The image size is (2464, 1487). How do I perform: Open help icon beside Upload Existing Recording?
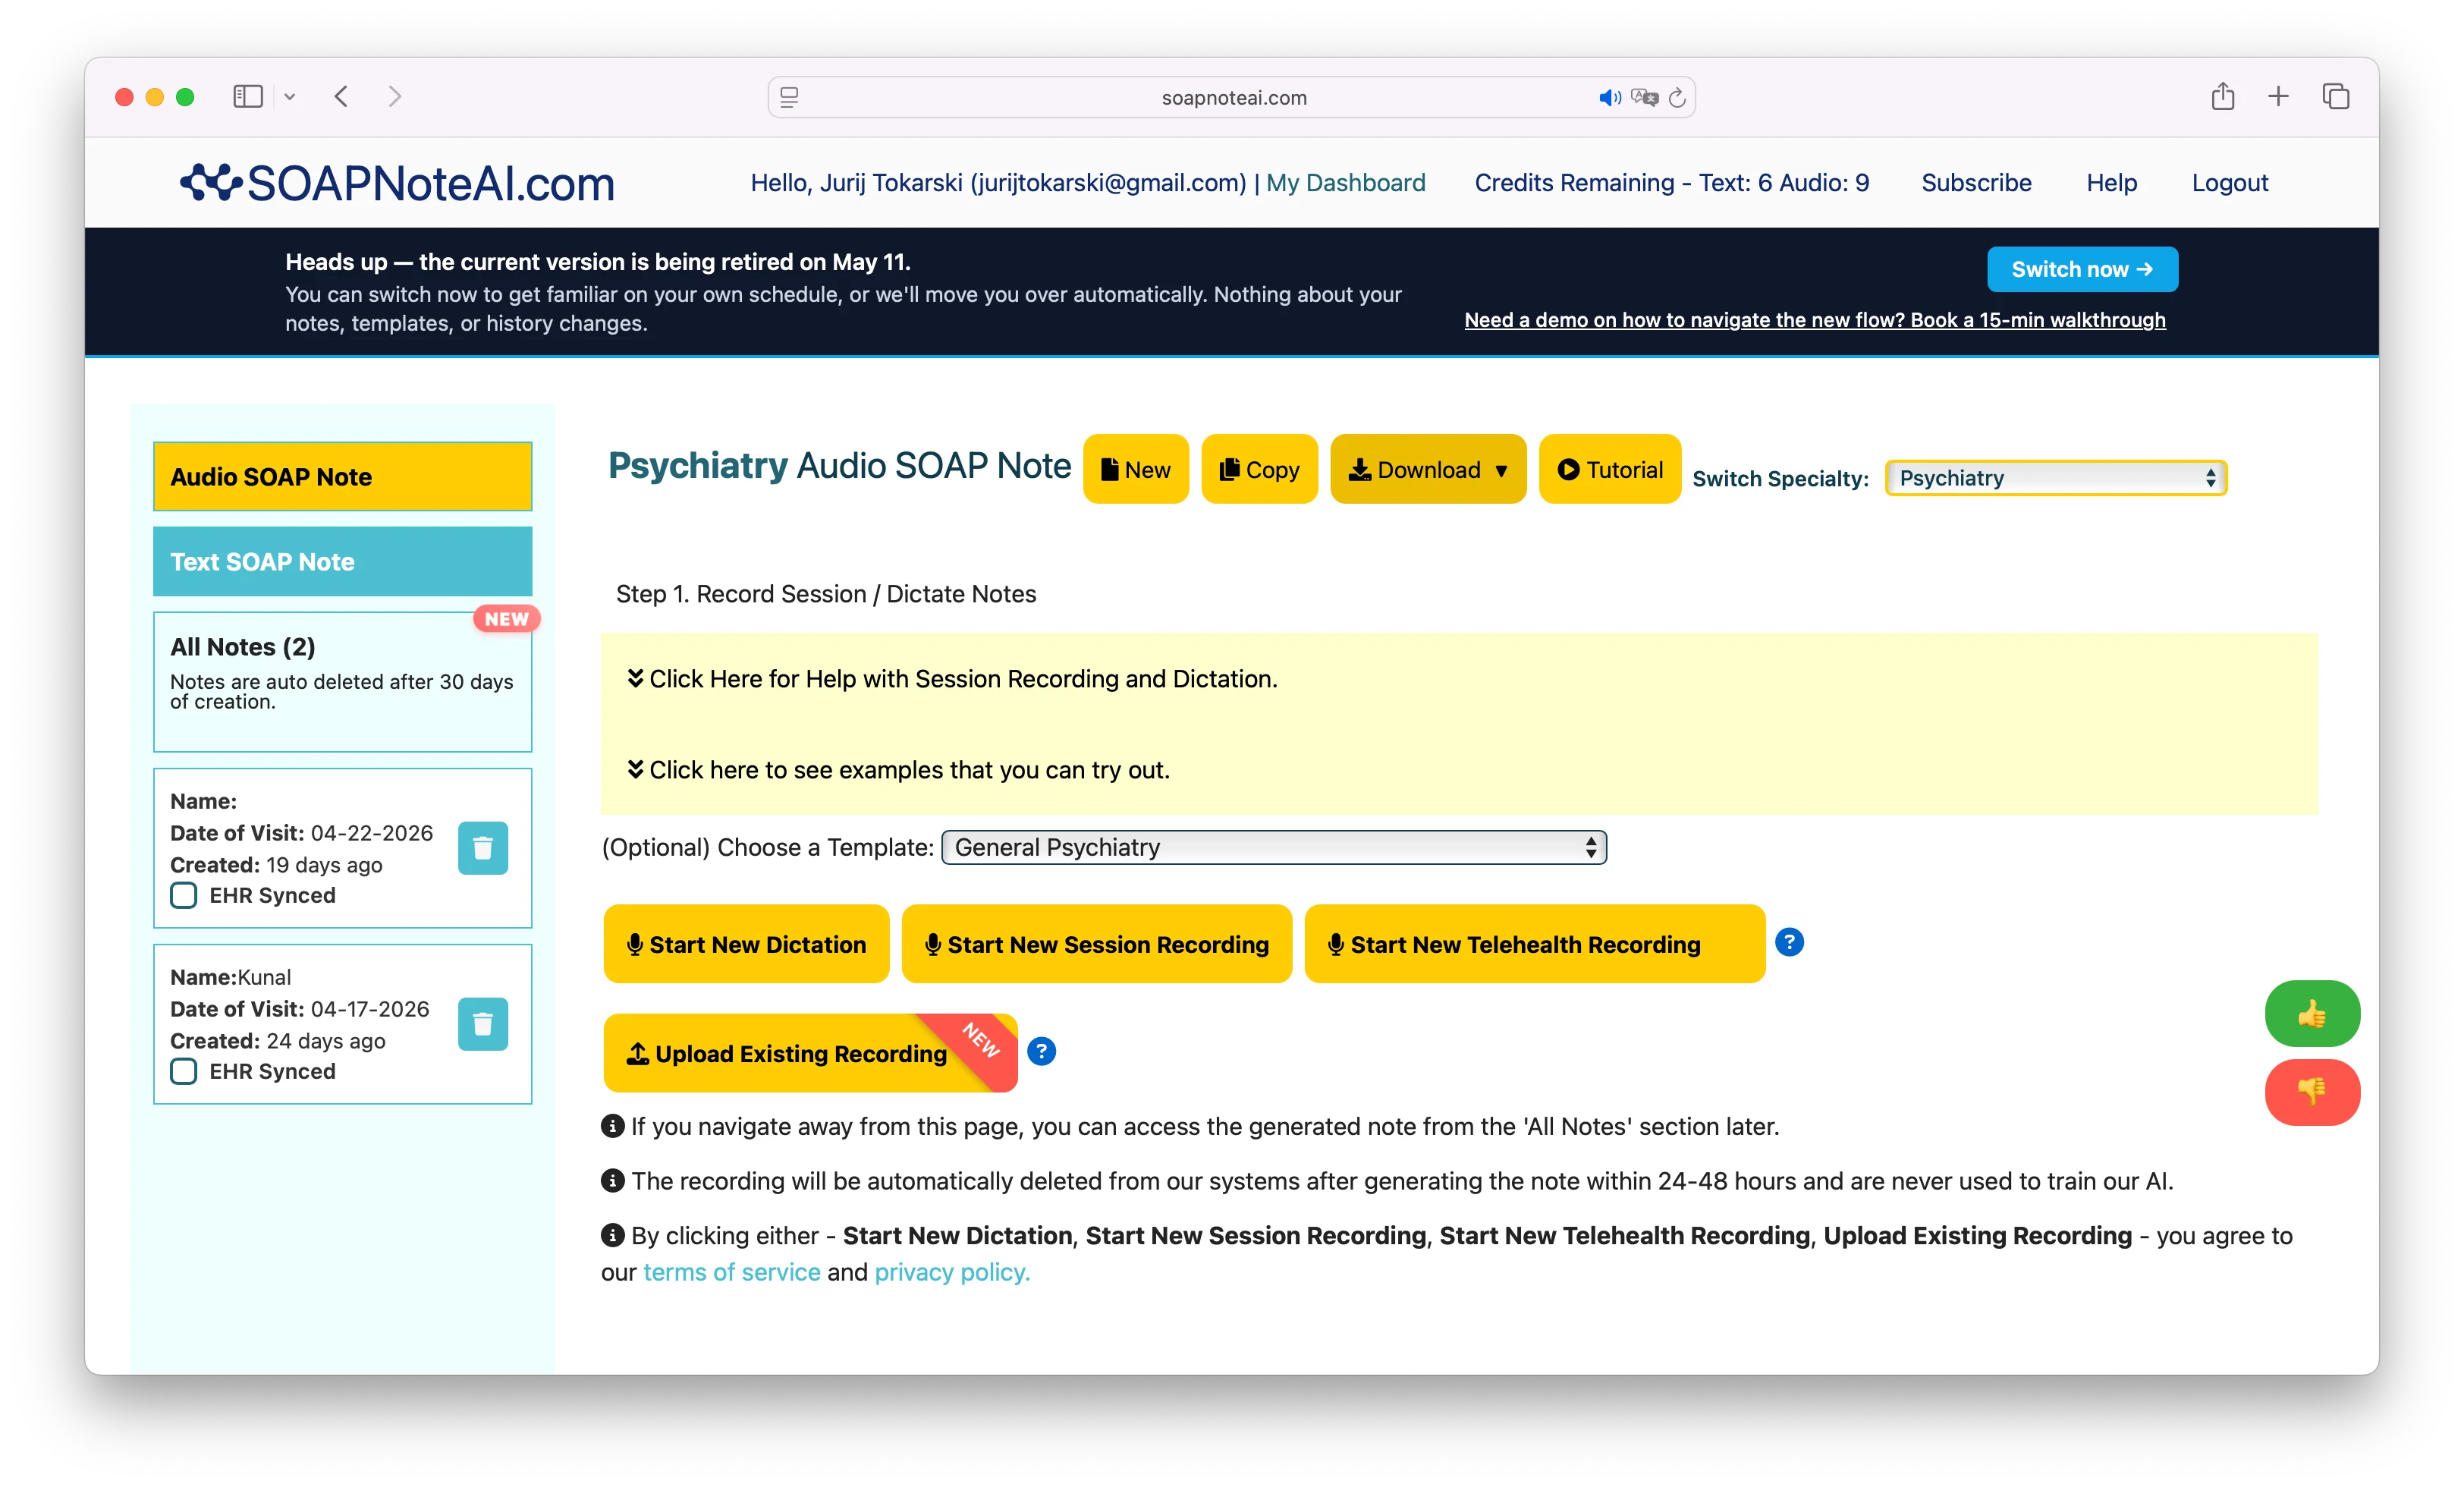(x=1041, y=1052)
